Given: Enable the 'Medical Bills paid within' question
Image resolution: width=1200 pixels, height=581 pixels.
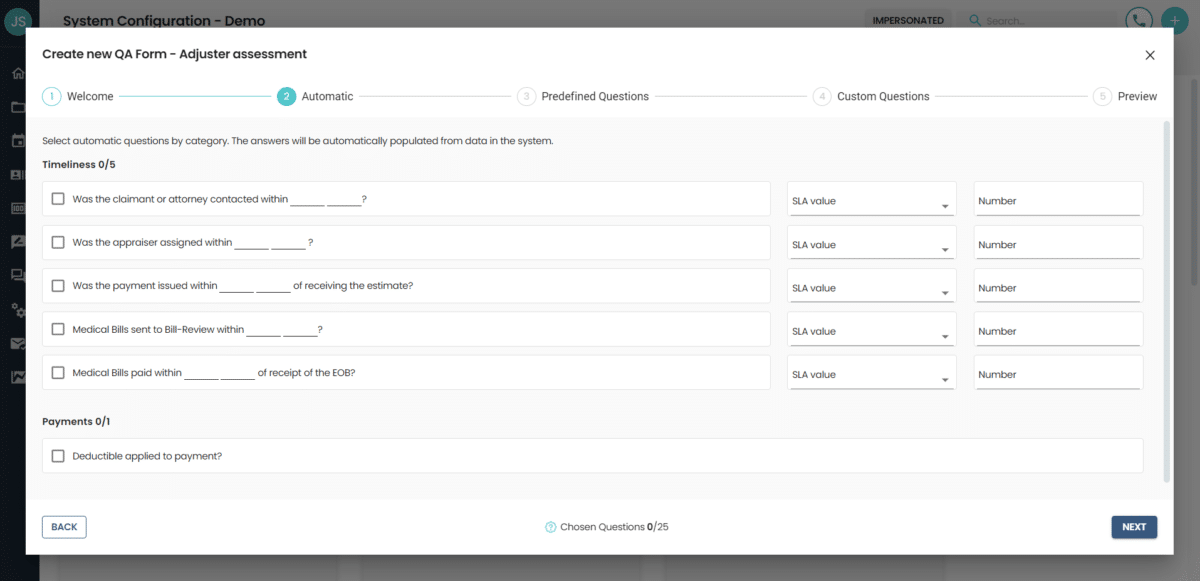Looking at the screenshot, I should tap(58, 372).
